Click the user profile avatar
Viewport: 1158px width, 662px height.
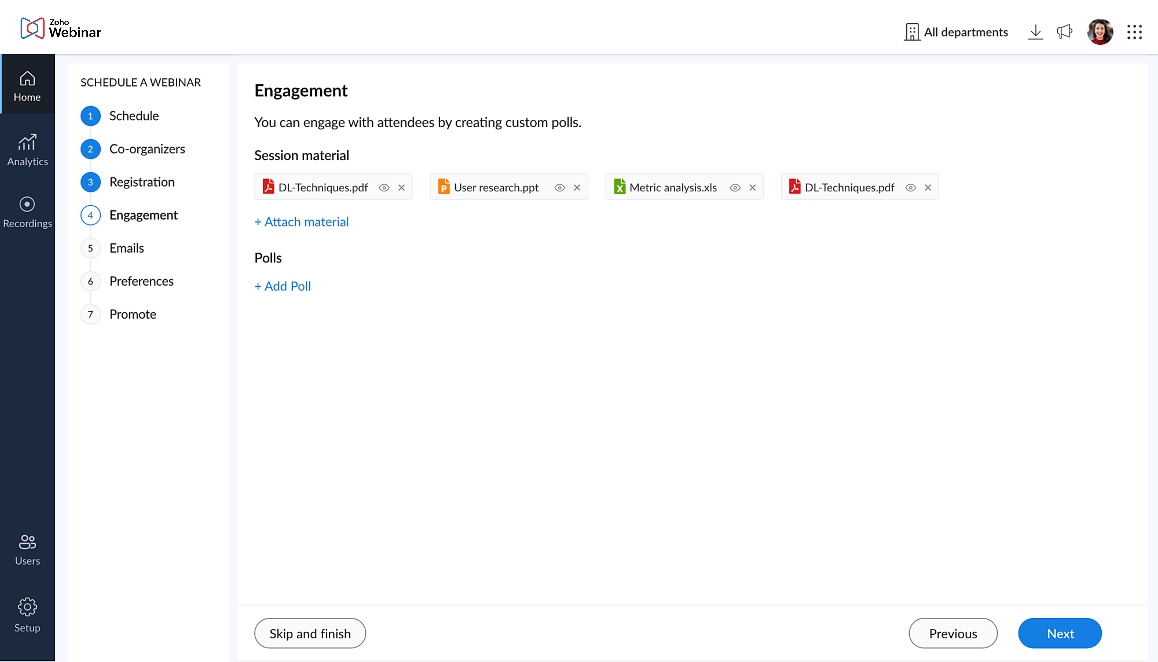tap(1100, 32)
